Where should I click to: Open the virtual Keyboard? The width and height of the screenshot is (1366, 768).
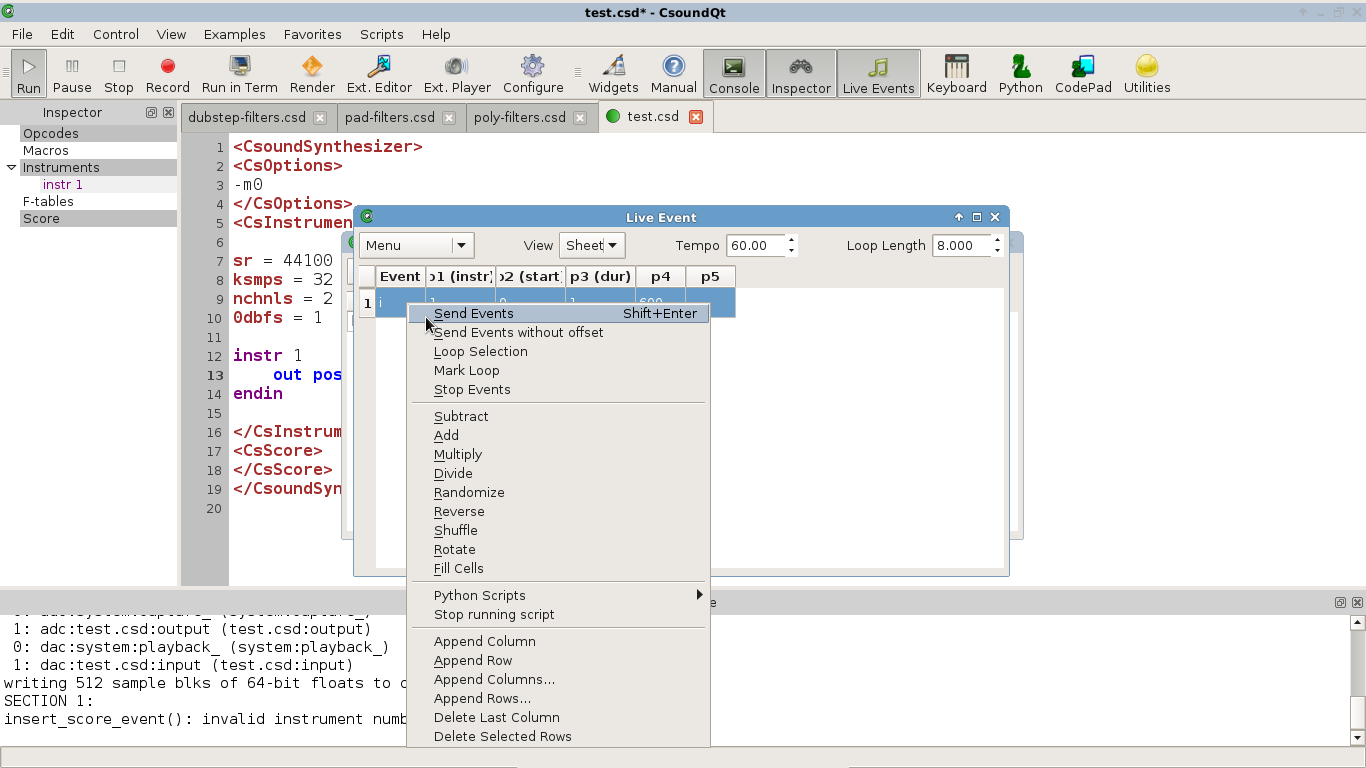956,73
